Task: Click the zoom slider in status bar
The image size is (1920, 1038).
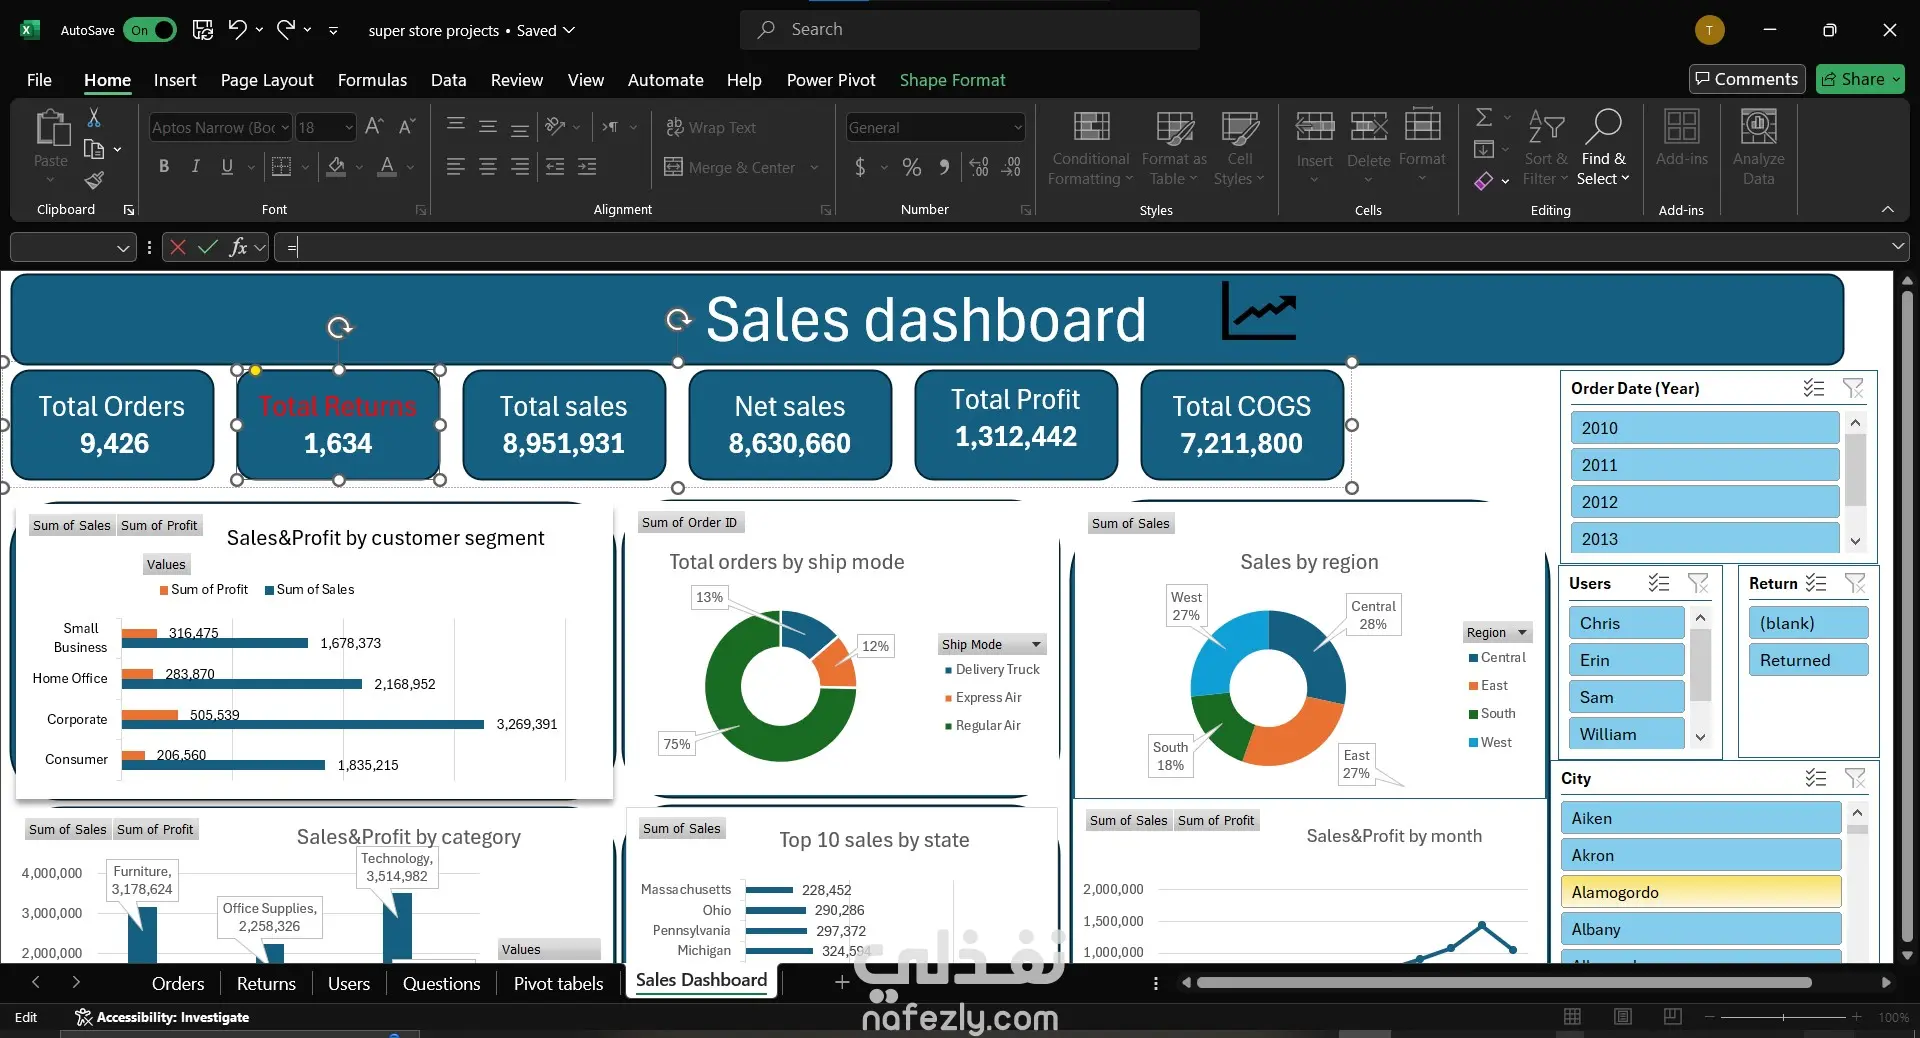Action: pos(1783,1017)
